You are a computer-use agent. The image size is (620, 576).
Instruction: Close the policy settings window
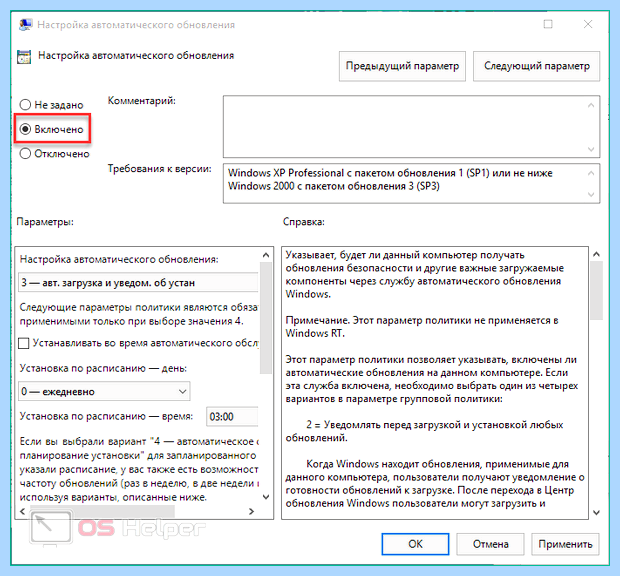[x=588, y=25]
